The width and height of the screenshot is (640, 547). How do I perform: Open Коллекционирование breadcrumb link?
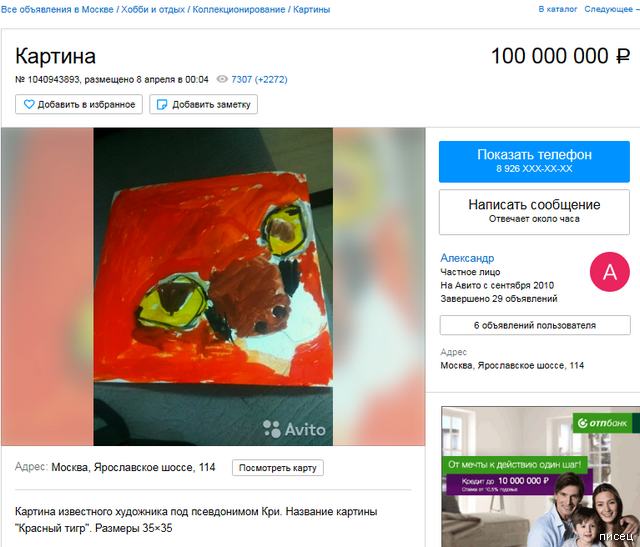pyautogui.click(x=238, y=9)
